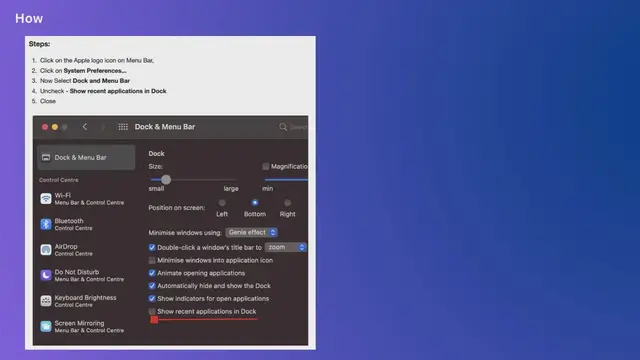Open the Genie effect dropdown
Screen dimensions: 640x360
(251, 232)
